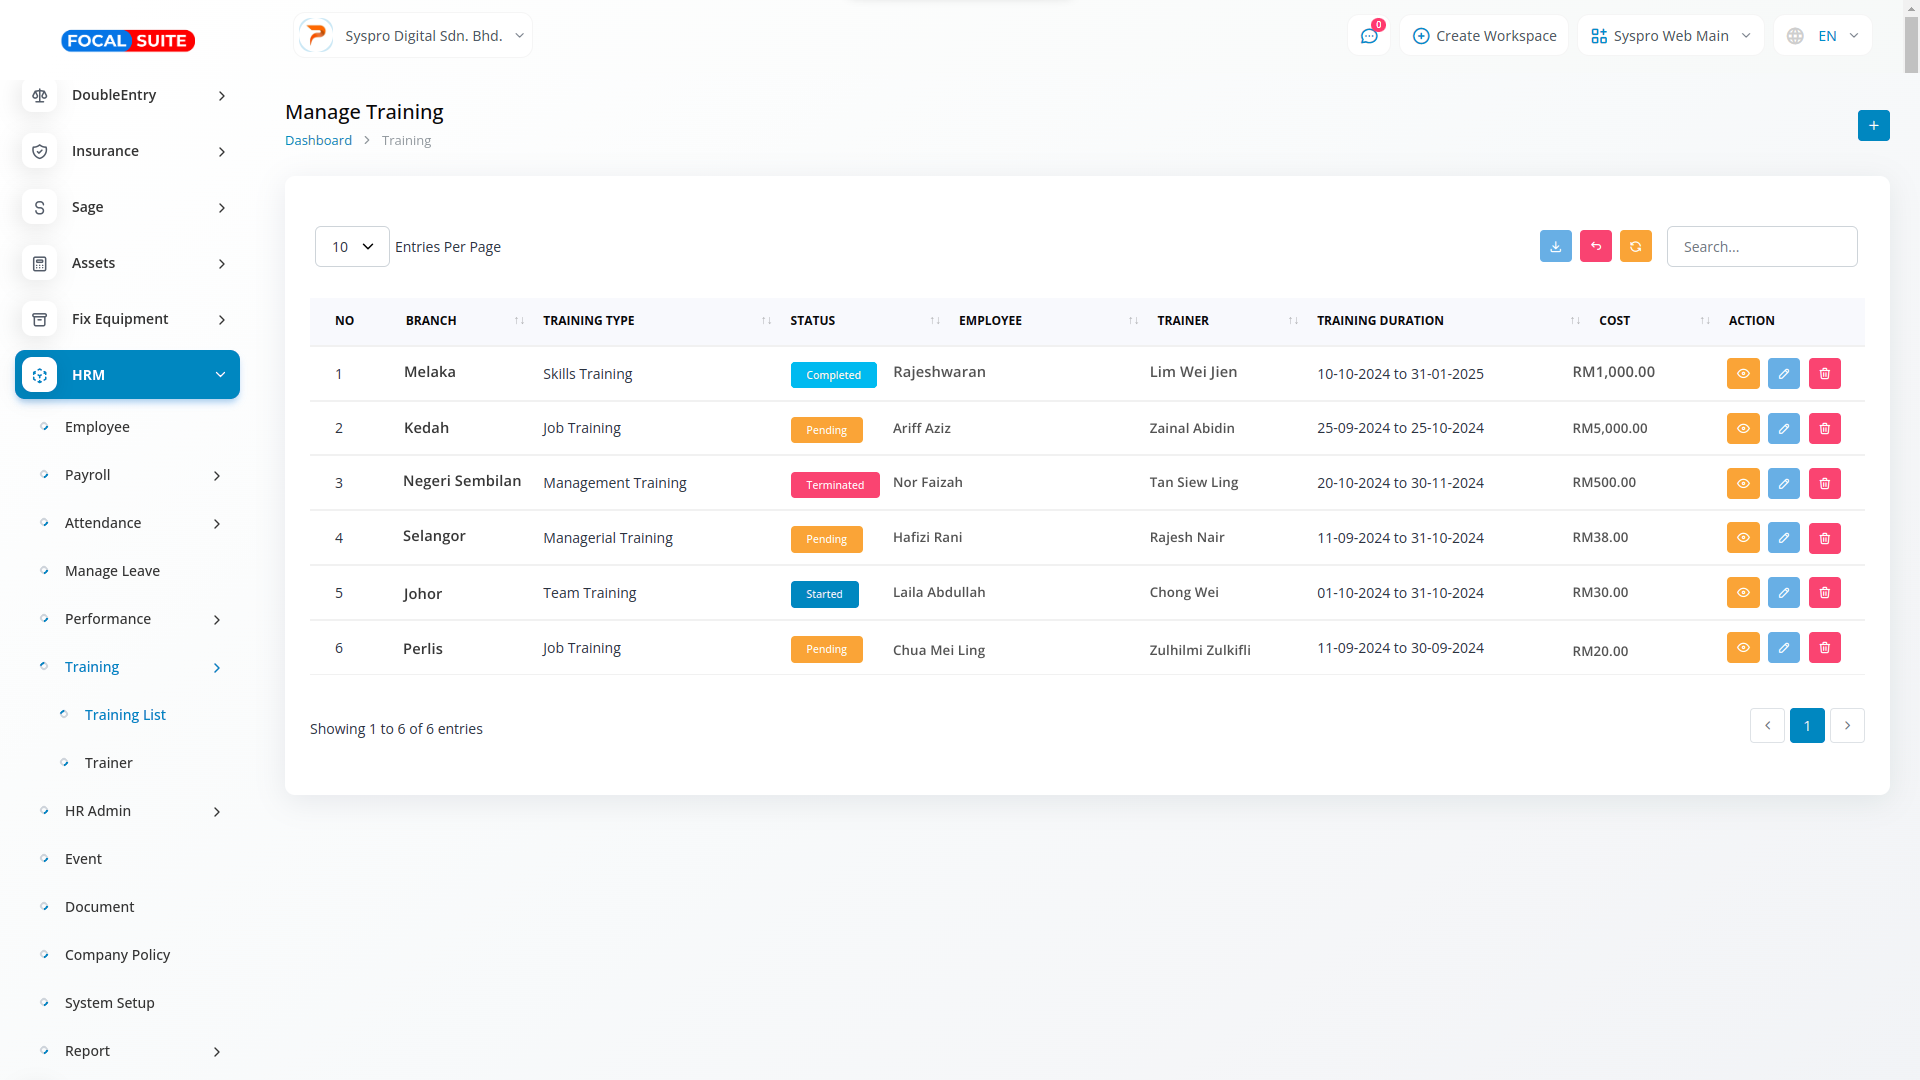Open the EN language dropdown

tap(1824, 36)
